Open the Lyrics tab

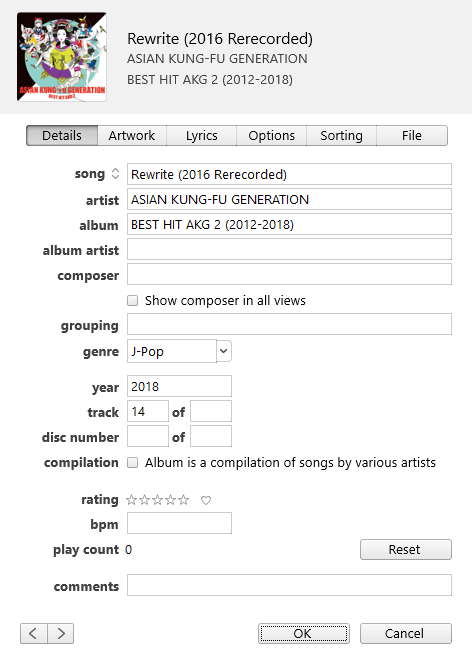pos(201,136)
